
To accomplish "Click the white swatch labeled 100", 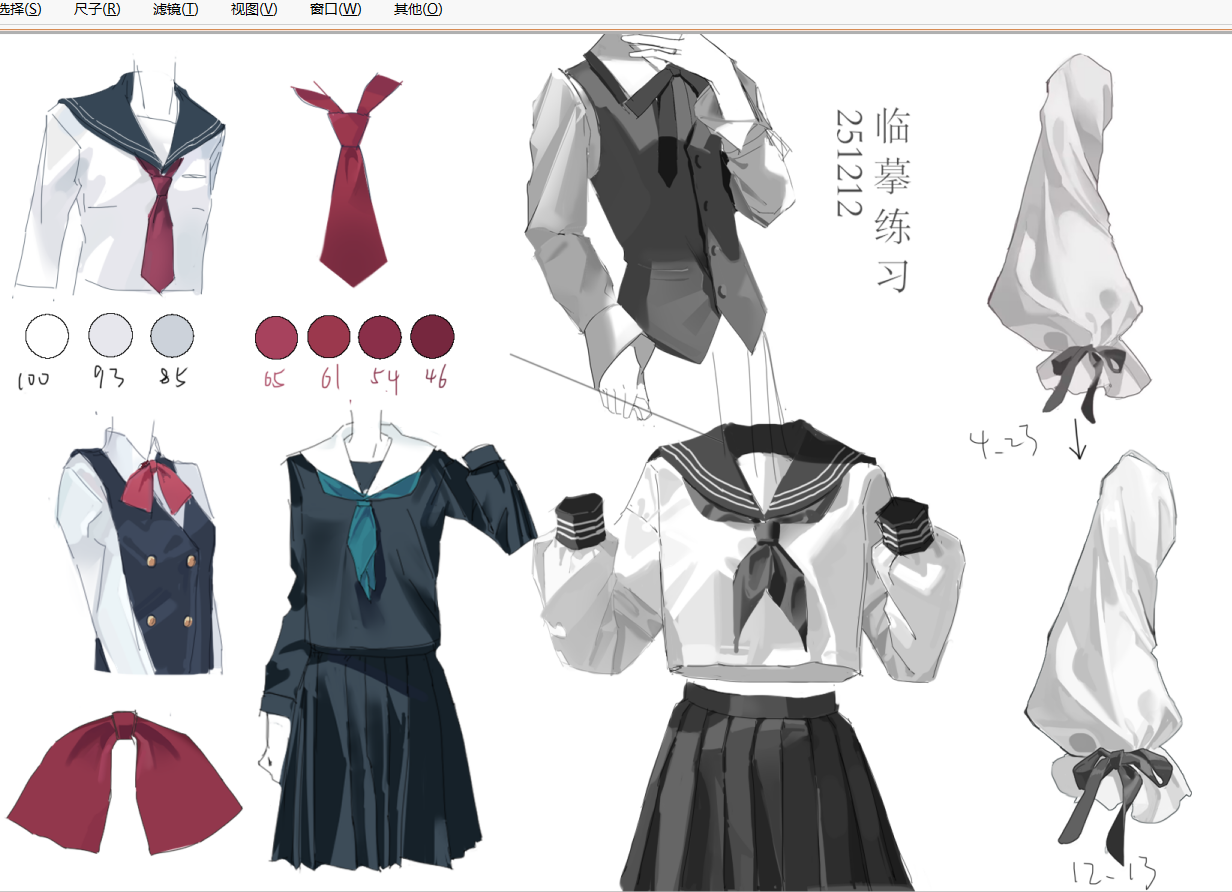I will (x=47, y=335).
